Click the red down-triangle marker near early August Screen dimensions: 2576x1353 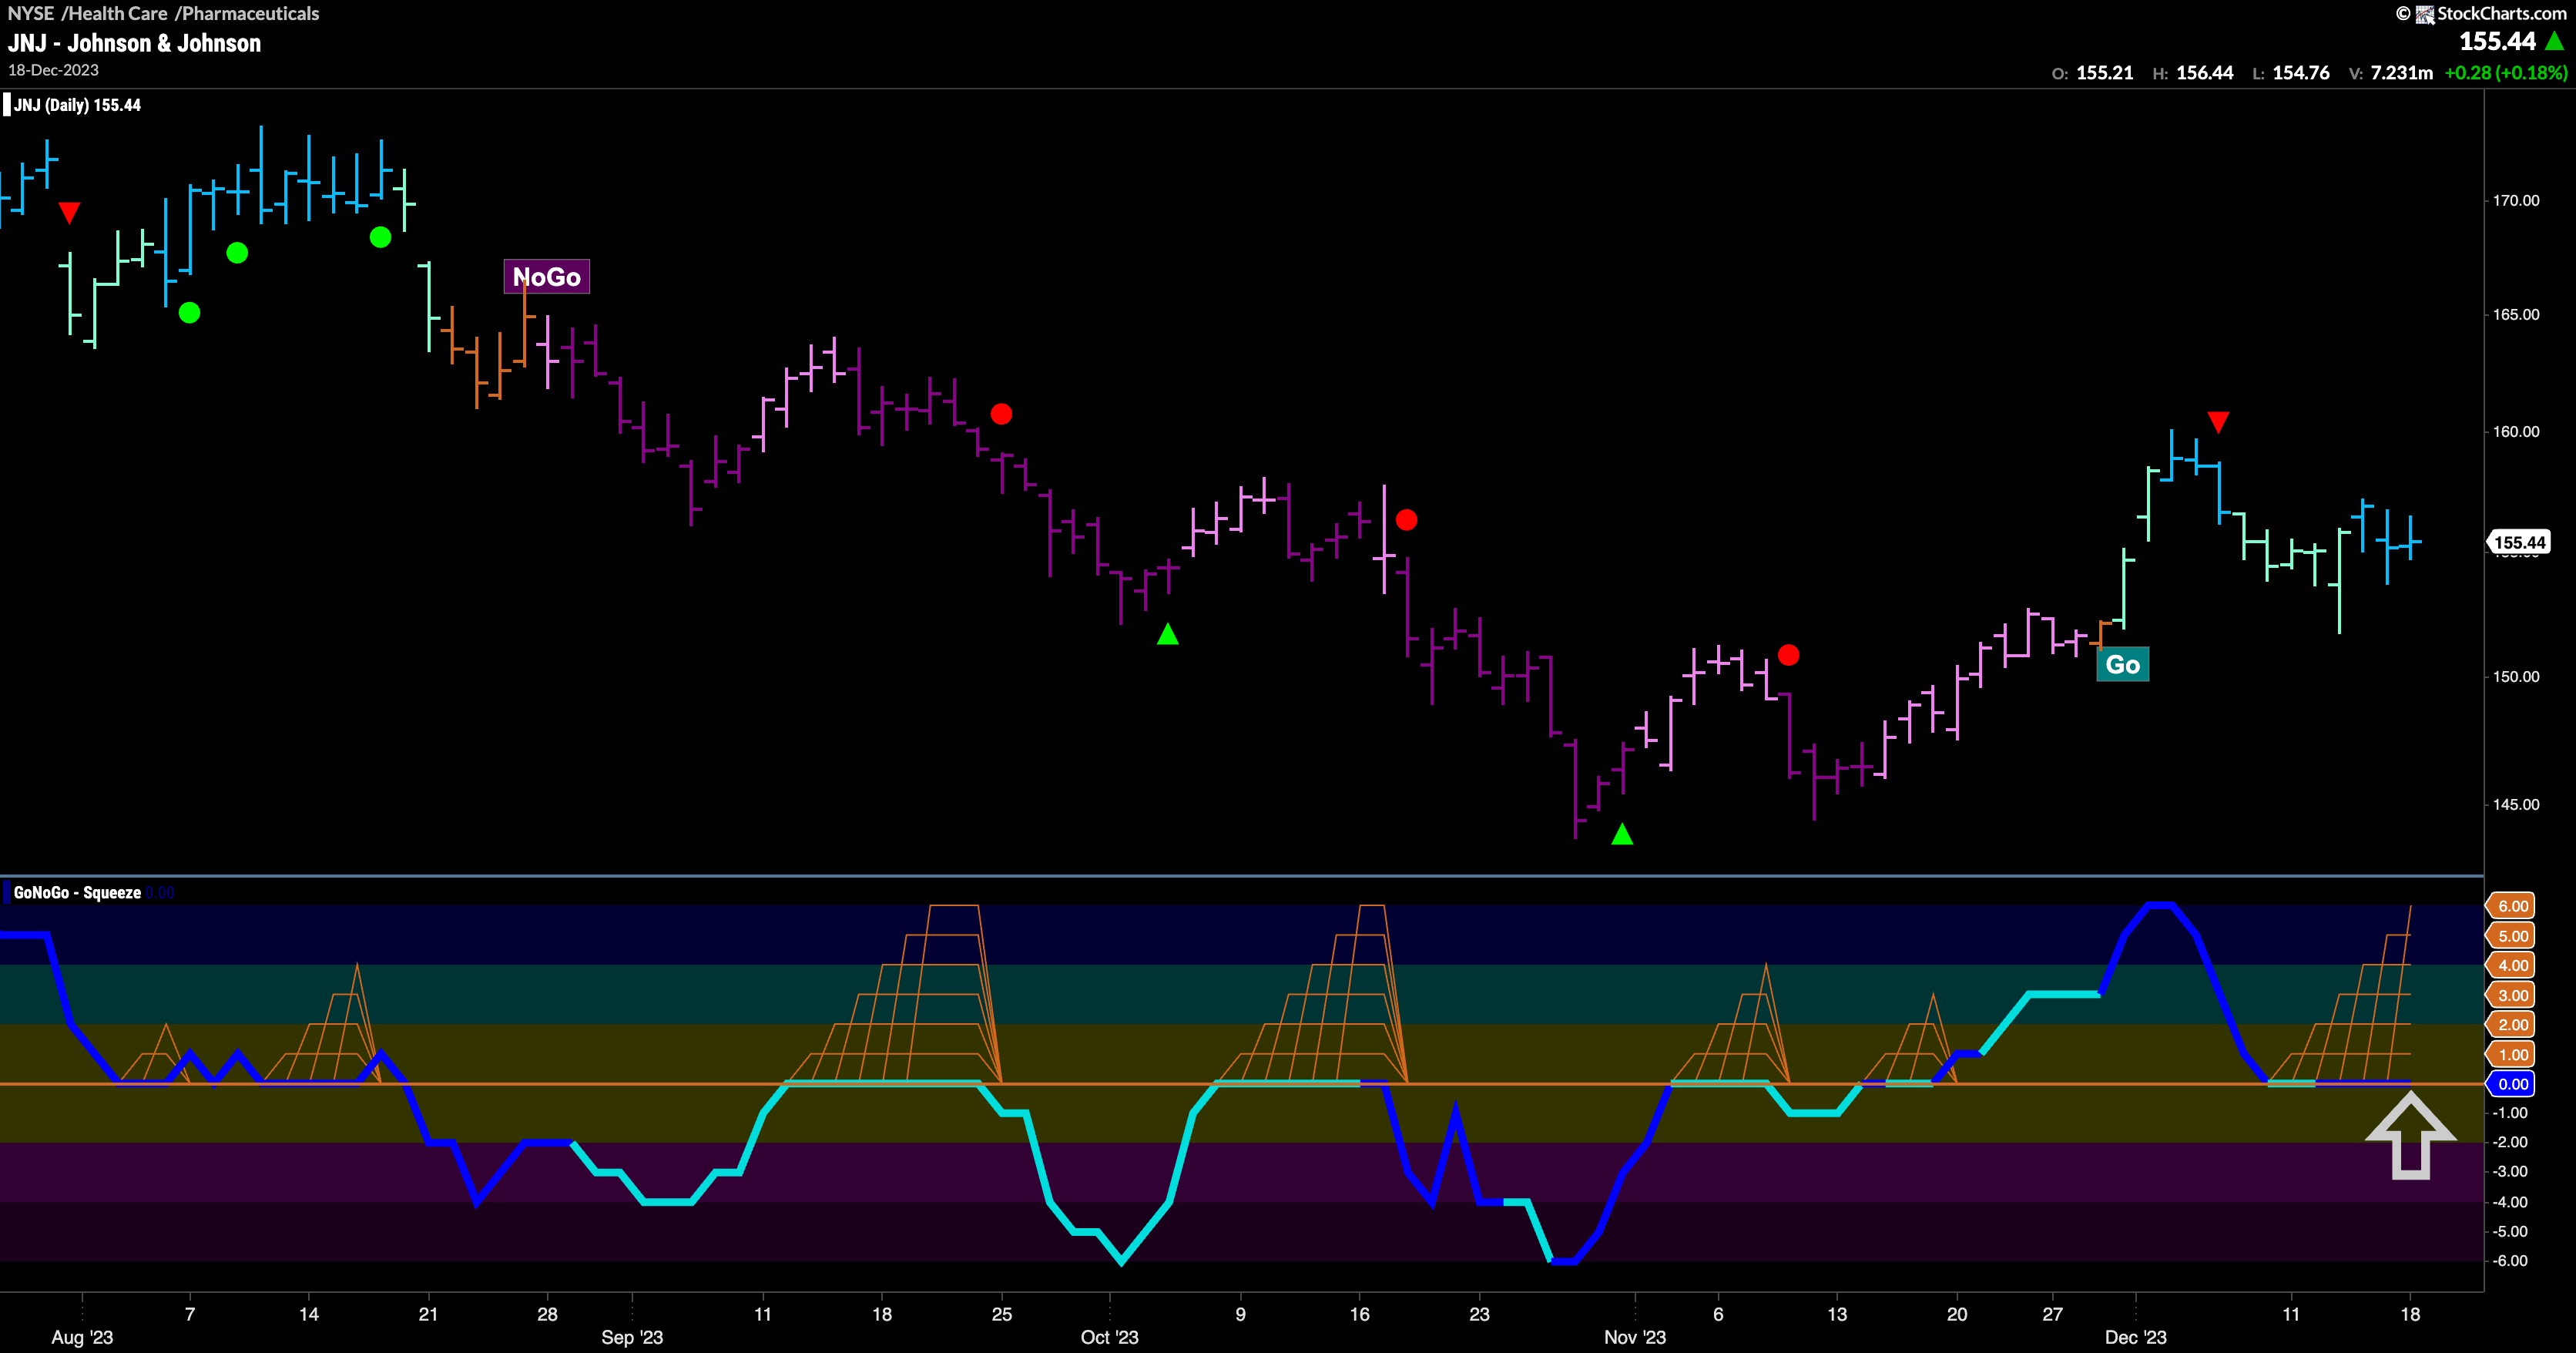(69, 212)
